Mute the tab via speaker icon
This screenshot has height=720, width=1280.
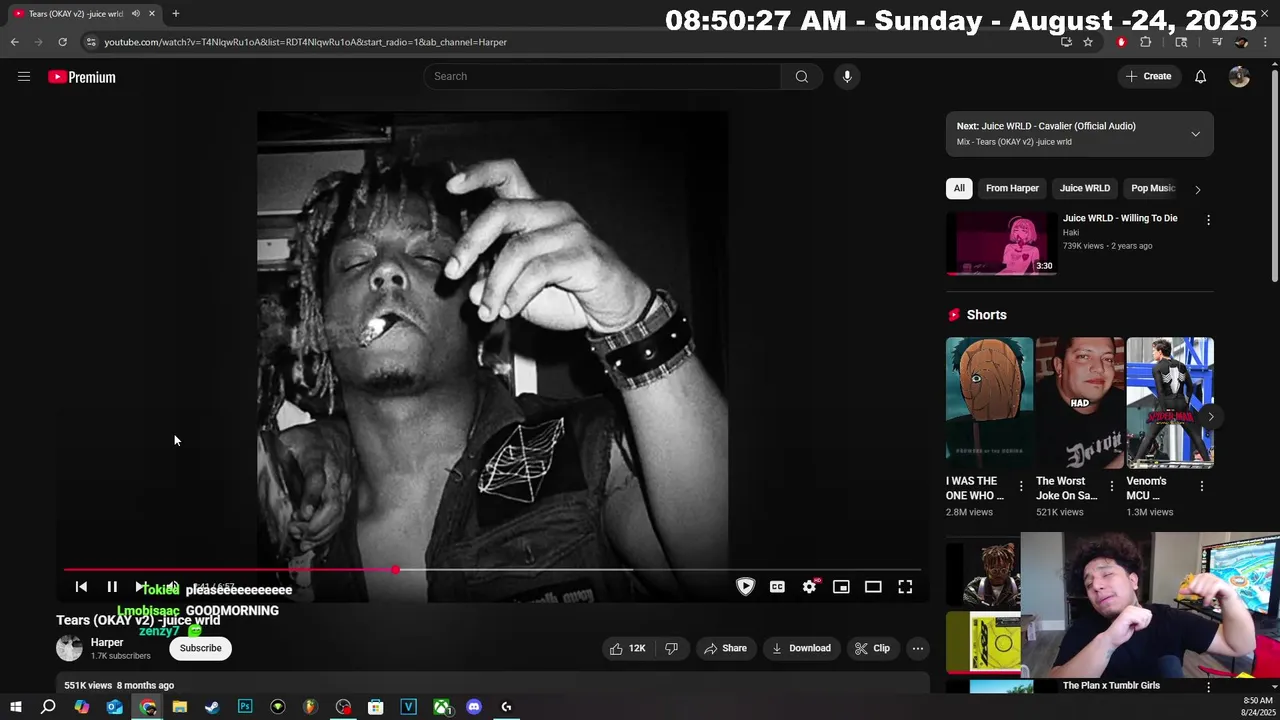tap(135, 14)
